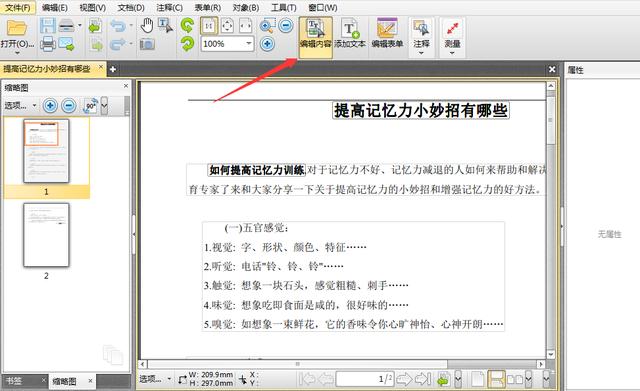Zoom out with the main toolbar minus button
Viewport: 640px width, 391px height.
pos(286,26)
